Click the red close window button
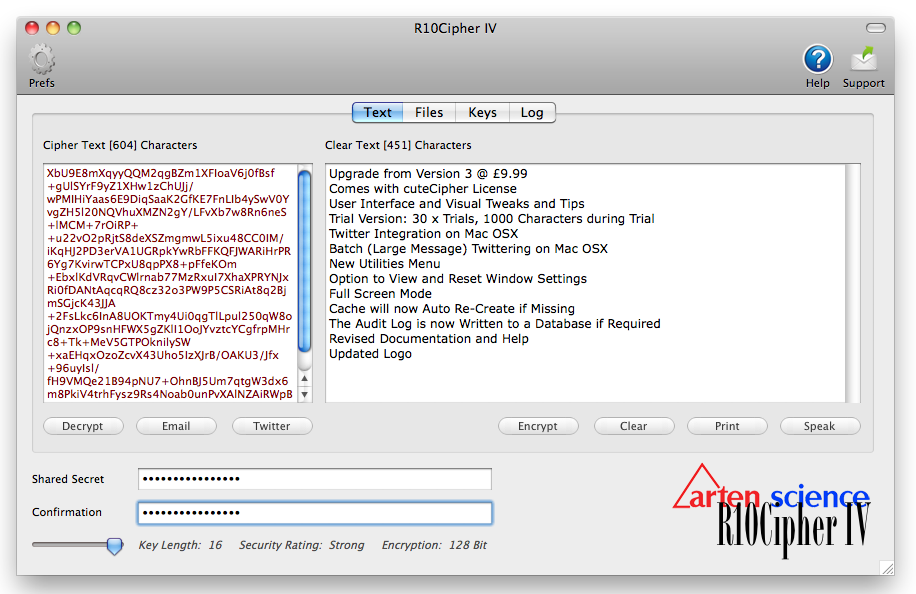The height and width of the screenshot is (594, 916). (x=32, y=28)
